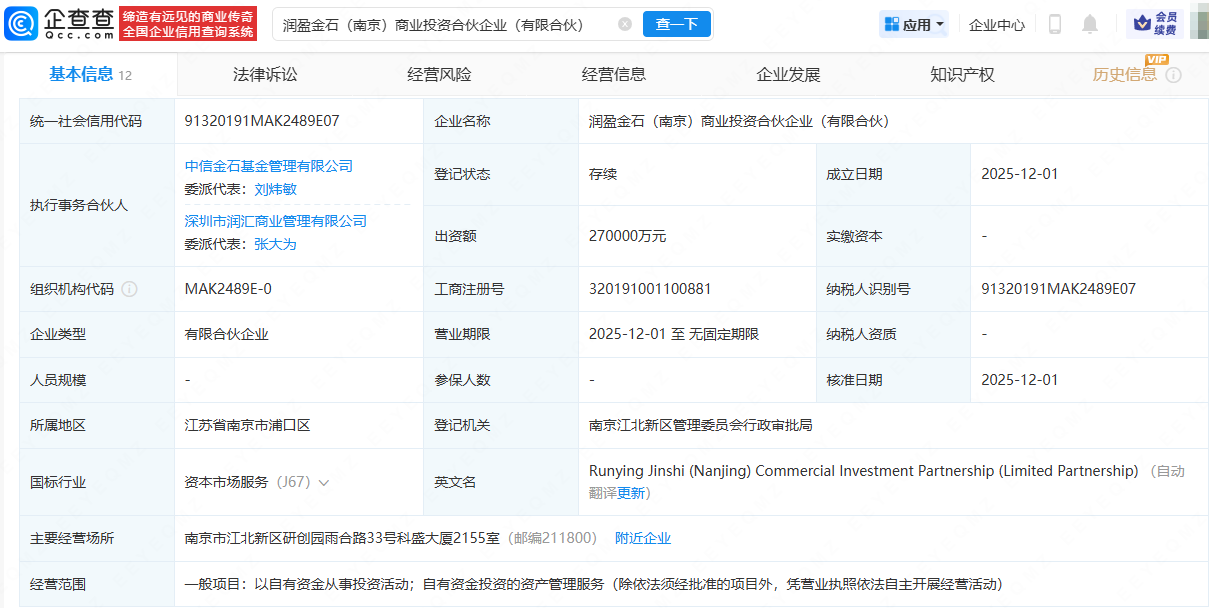
Task: Click into the company search input field
Action: [445, 24]
